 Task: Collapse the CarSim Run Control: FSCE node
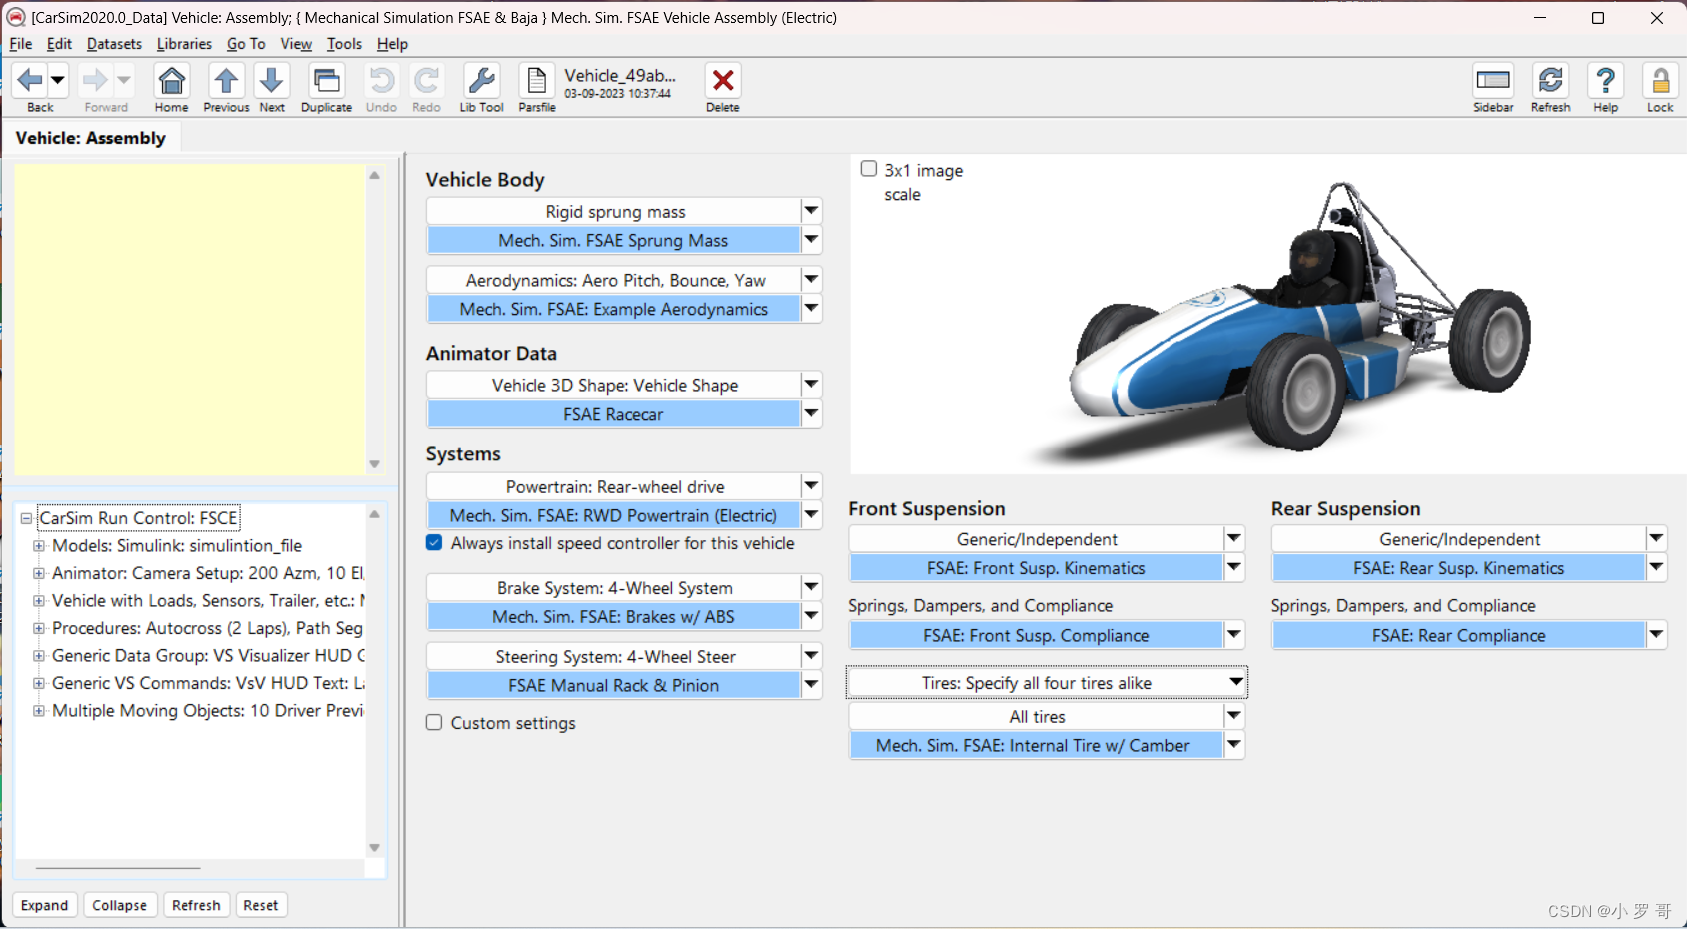click(26, 518)
